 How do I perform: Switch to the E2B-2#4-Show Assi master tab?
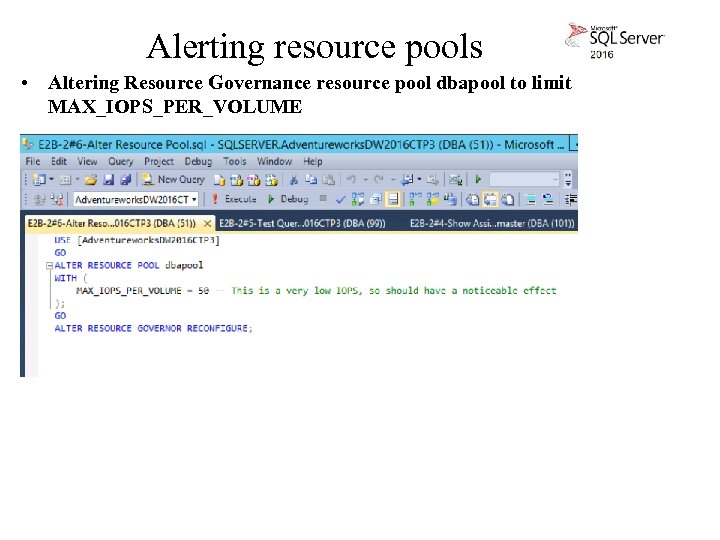pos(492,224)
